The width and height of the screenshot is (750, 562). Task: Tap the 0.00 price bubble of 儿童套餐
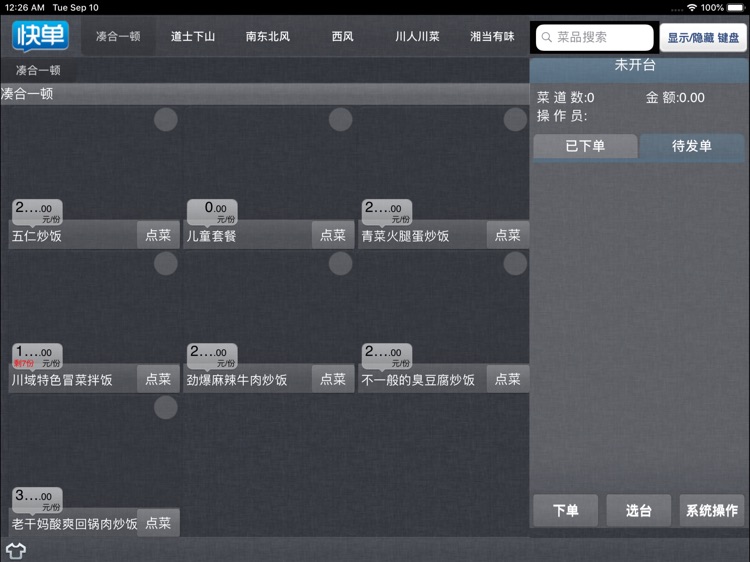[212, 212]
